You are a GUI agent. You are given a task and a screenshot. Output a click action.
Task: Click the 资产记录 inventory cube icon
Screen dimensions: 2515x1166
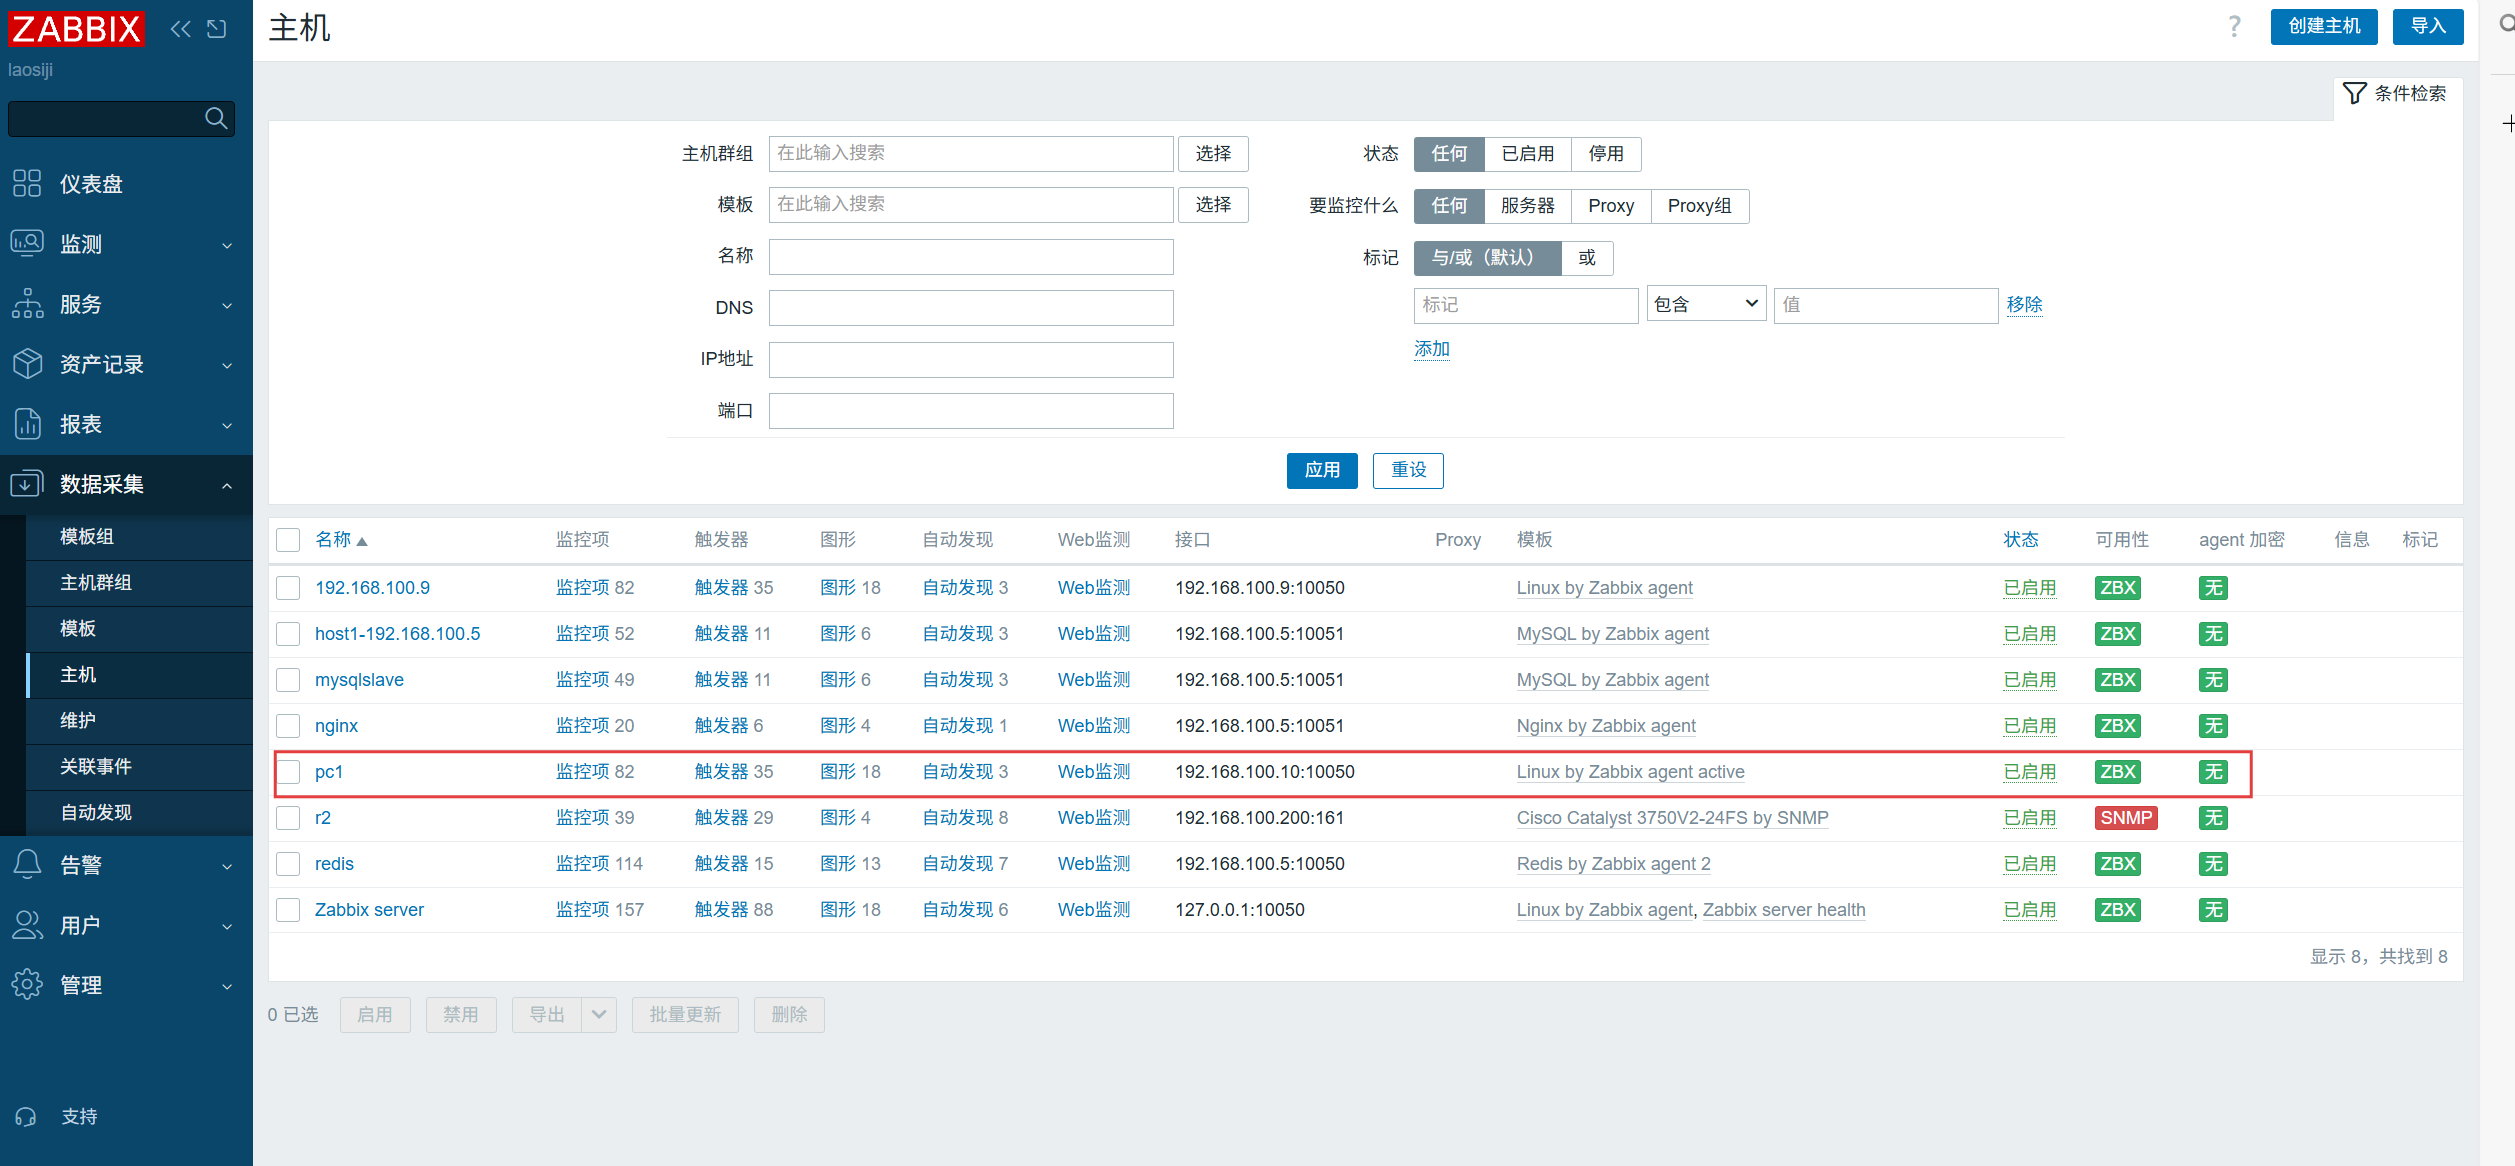27,363
